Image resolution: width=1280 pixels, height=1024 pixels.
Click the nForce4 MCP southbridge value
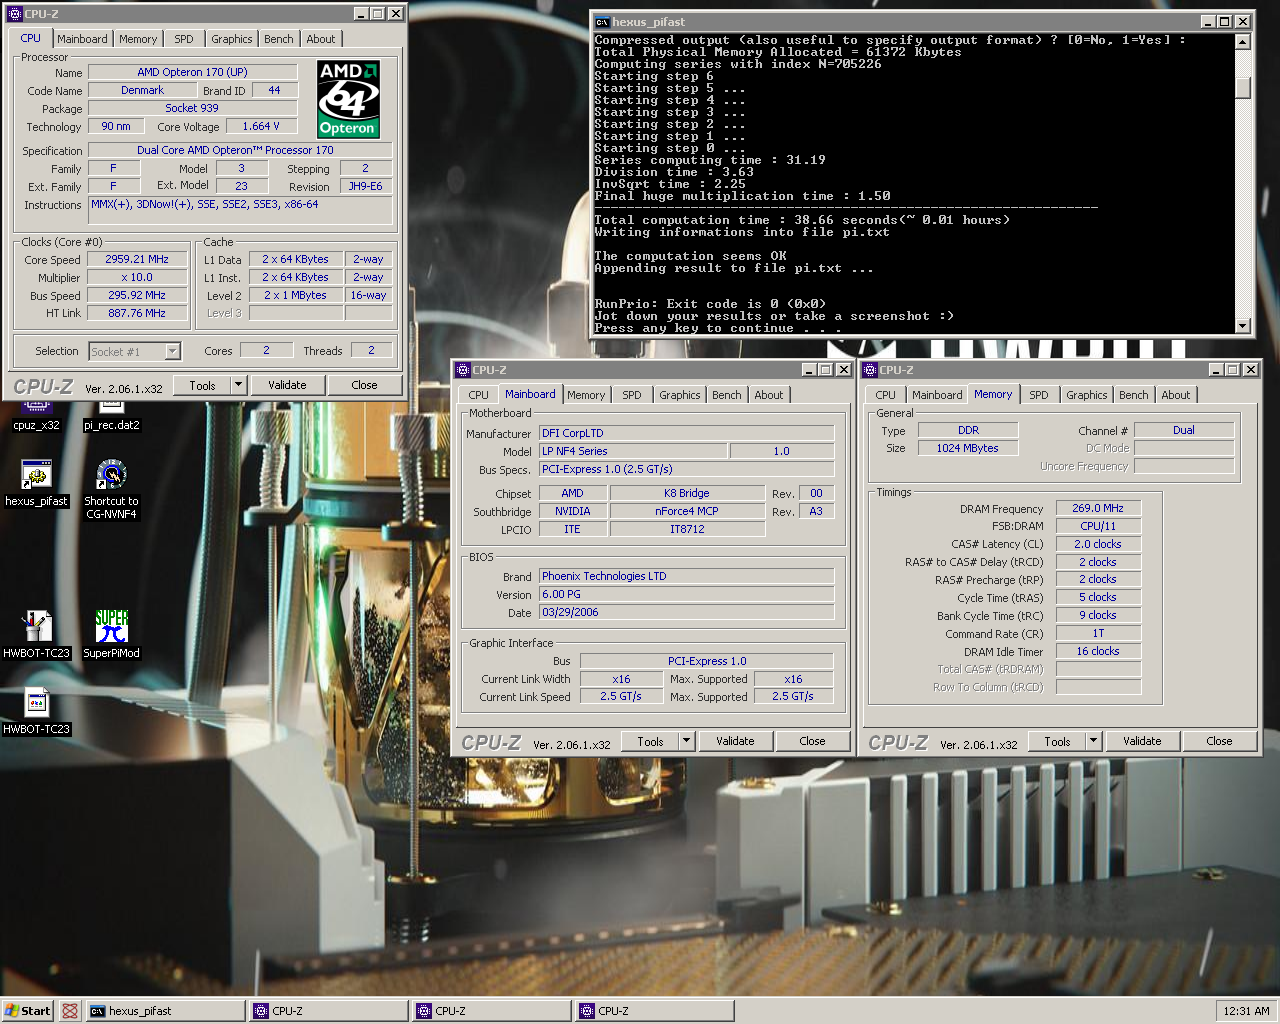[687, 511]
